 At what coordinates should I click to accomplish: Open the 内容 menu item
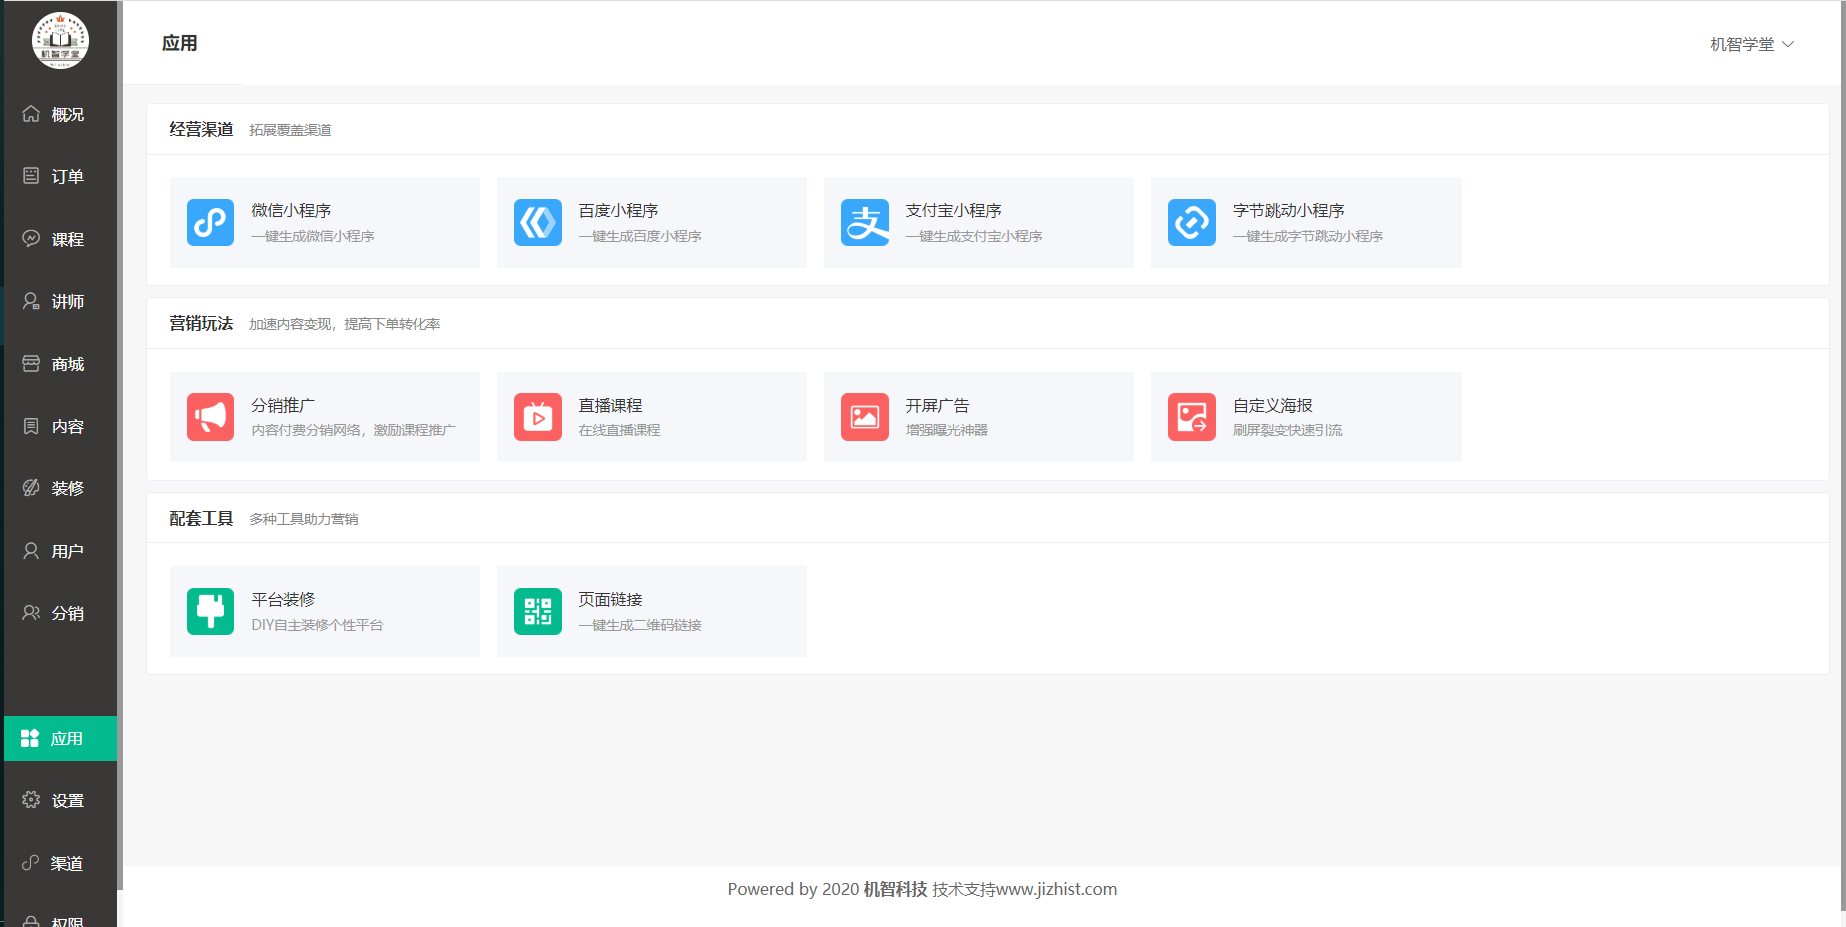(x=60, y=426)
